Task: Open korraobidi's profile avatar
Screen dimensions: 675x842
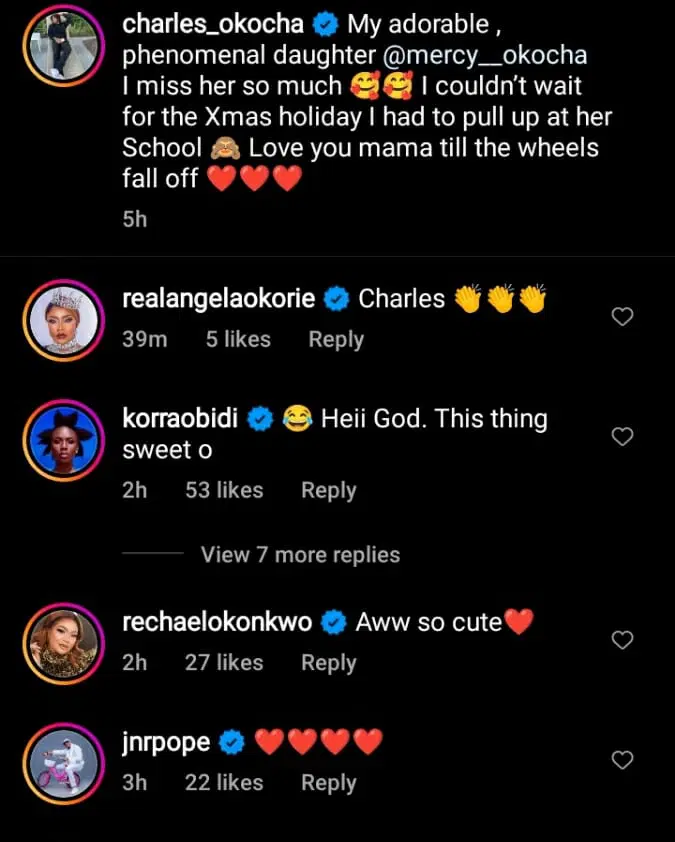Action: pyautogui.click(x=60, y=439)
